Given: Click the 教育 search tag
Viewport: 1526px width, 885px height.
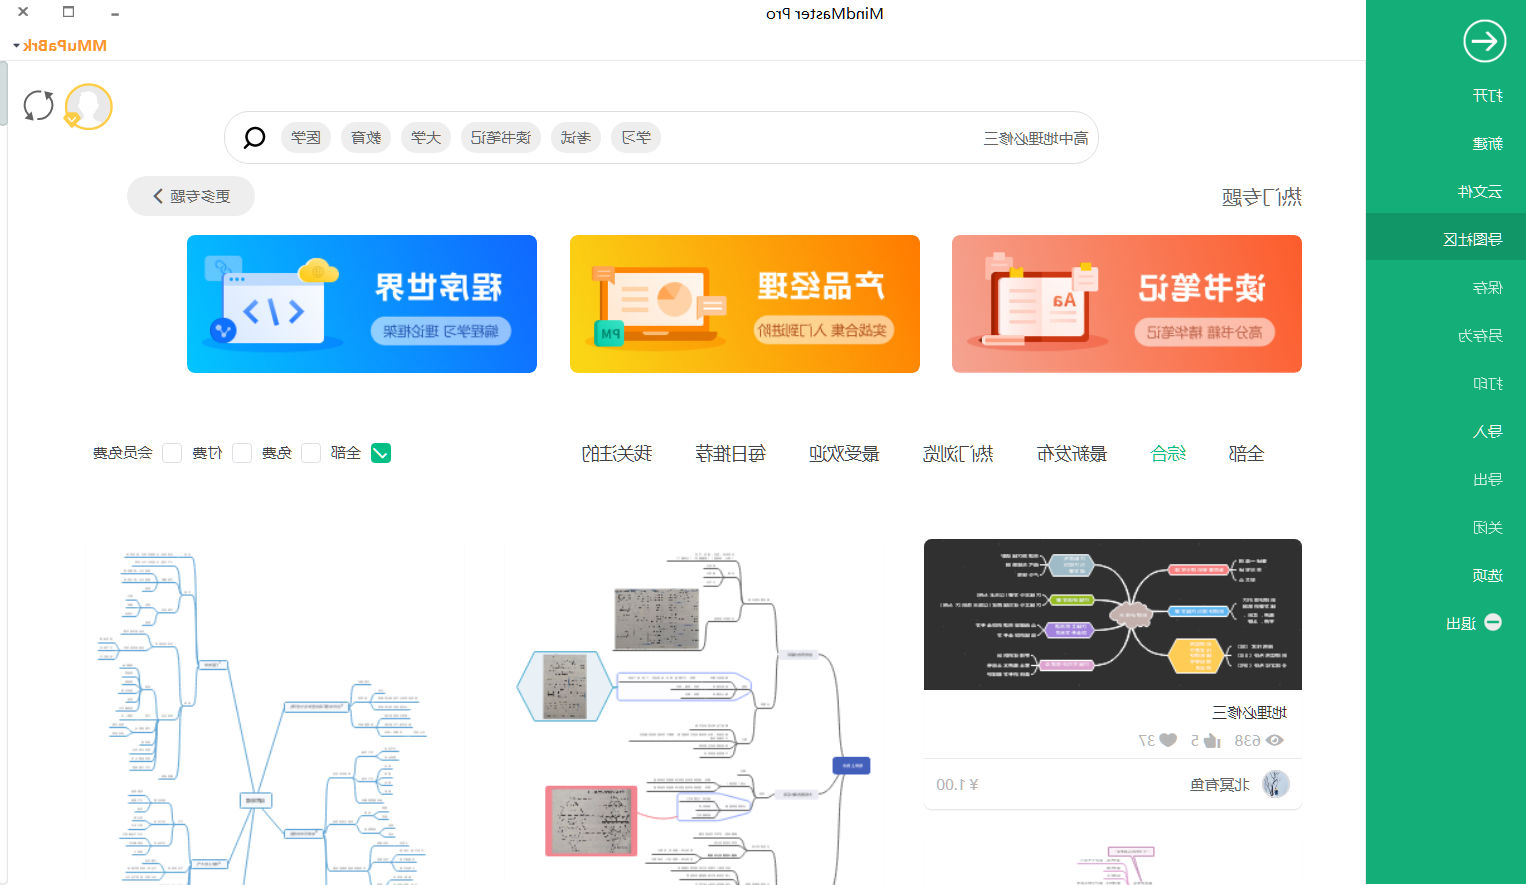Looking at the screenshot, I should [x=366, y=137].
